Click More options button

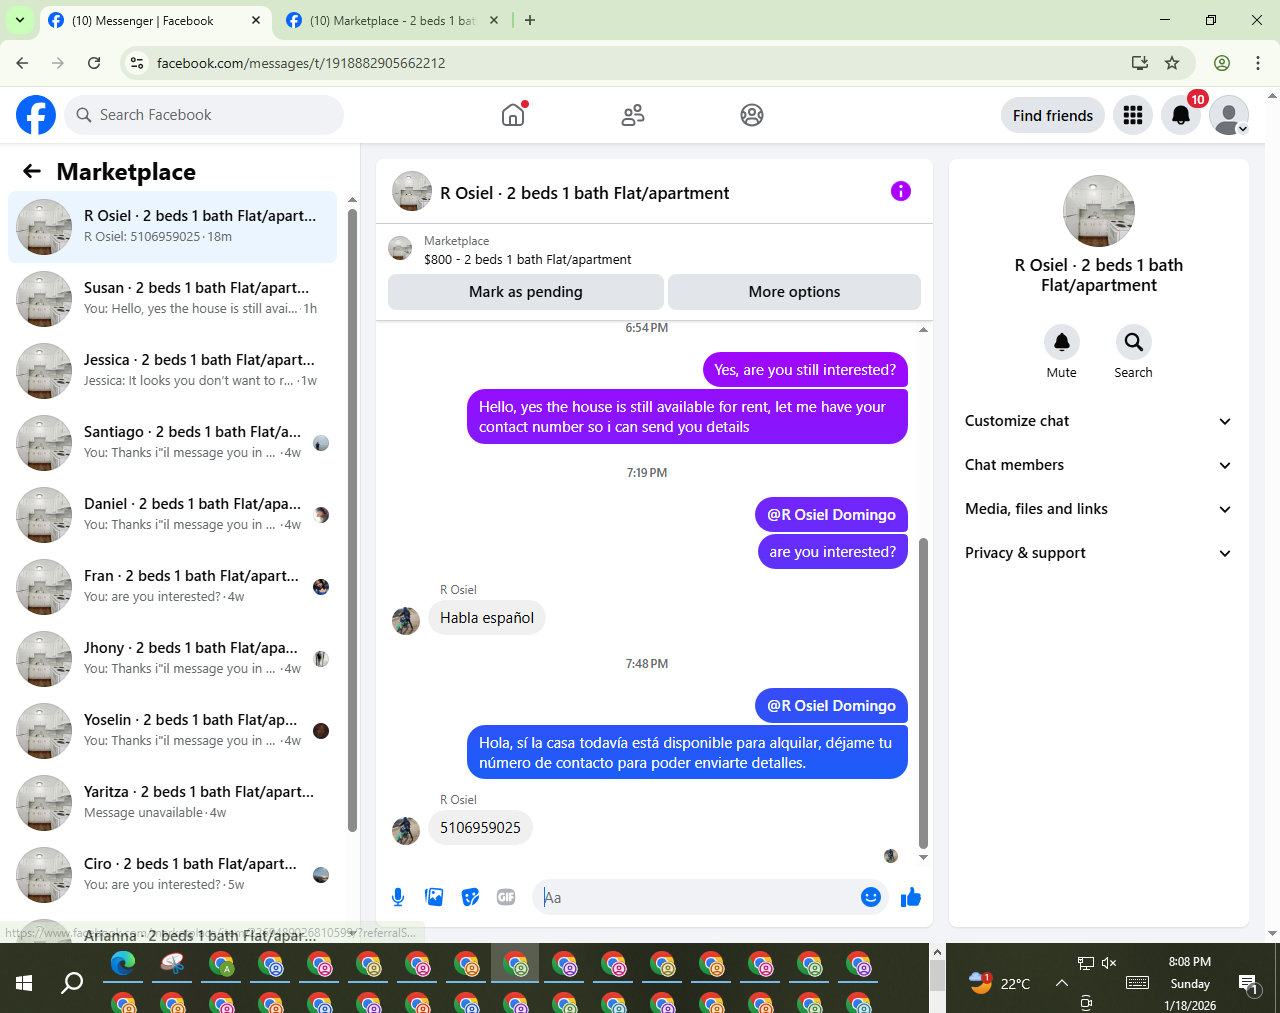pos(794,292)
